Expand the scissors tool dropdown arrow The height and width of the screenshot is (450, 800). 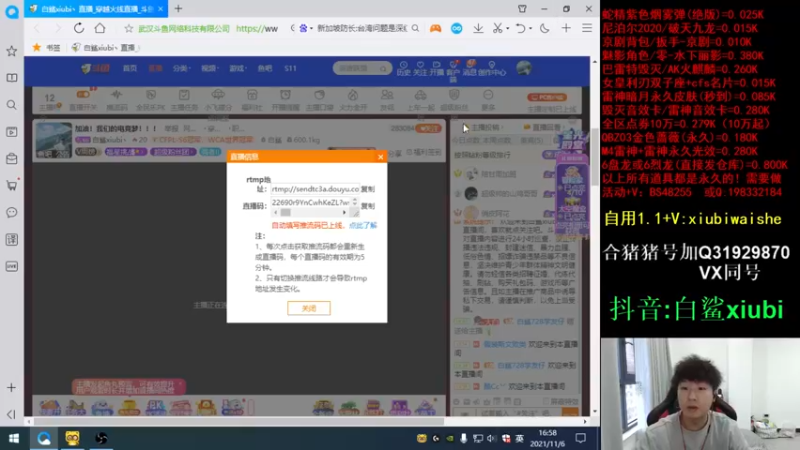click(x=508, y=29)
